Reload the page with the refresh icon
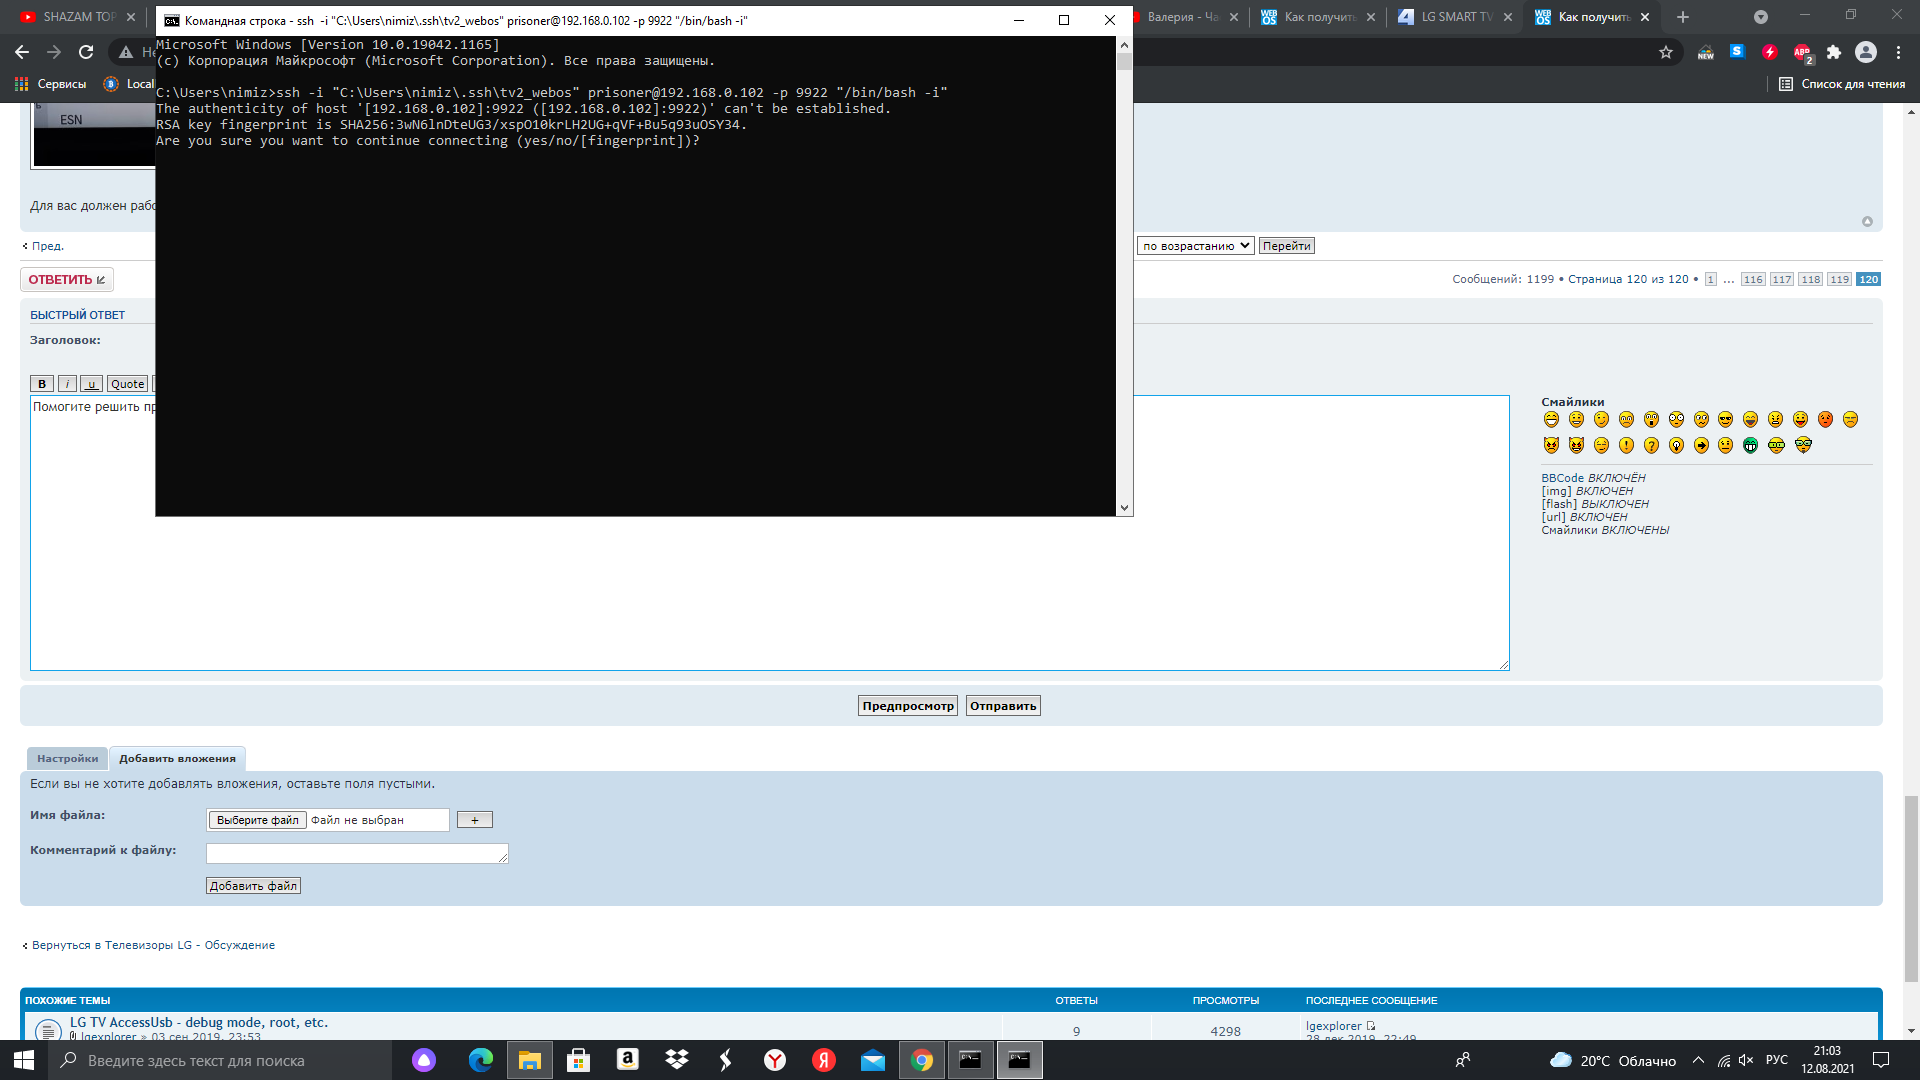This screenshot has width=1920, height=1080. coord(86,52)
